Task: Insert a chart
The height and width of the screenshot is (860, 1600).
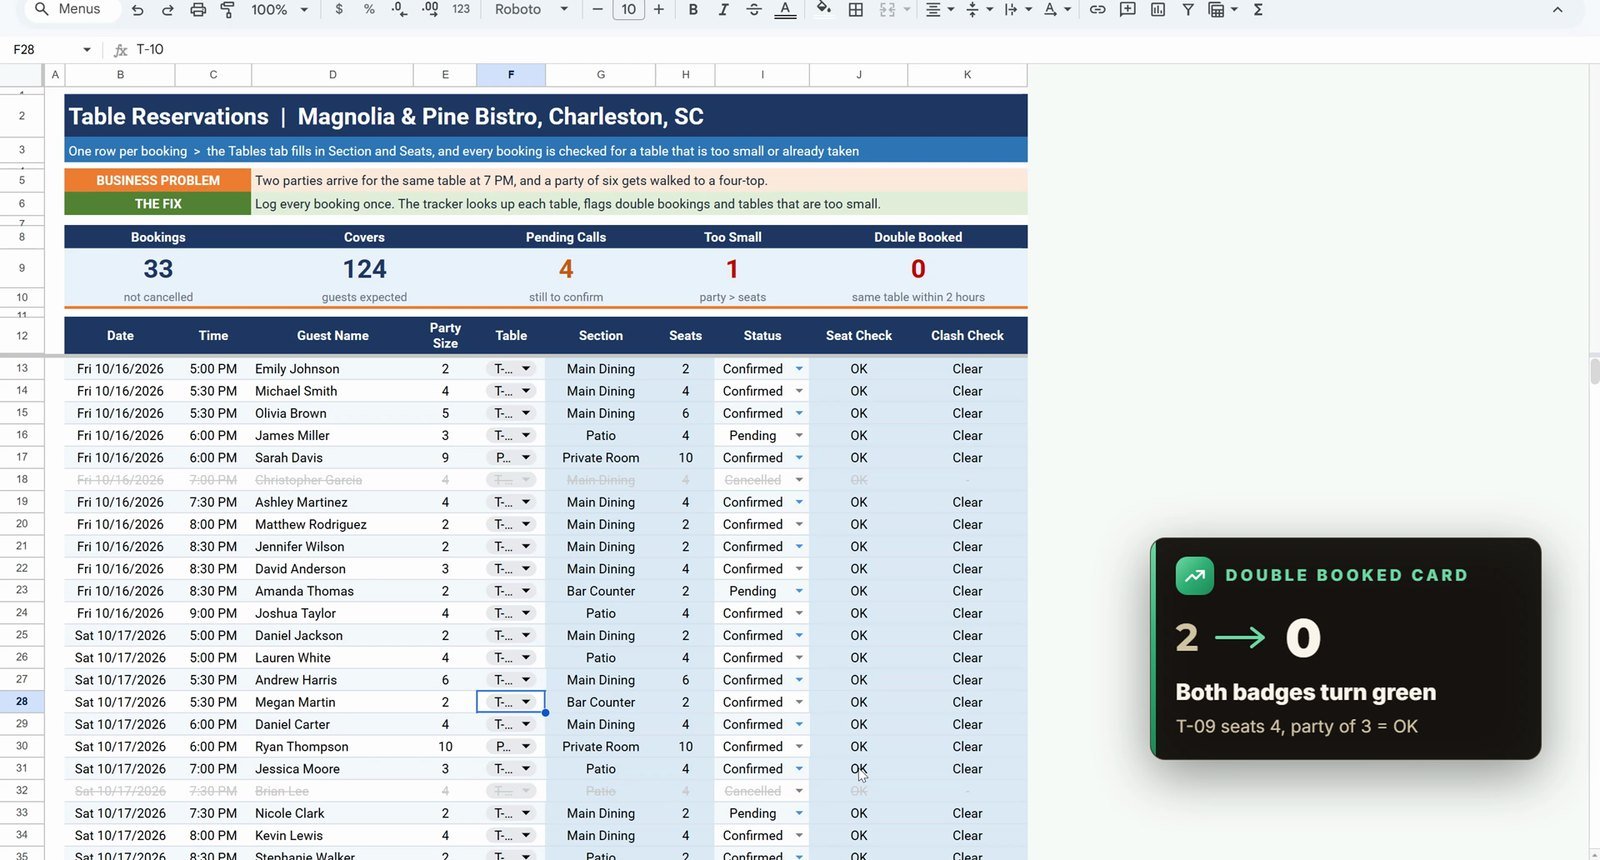Action: [1158, 9]
